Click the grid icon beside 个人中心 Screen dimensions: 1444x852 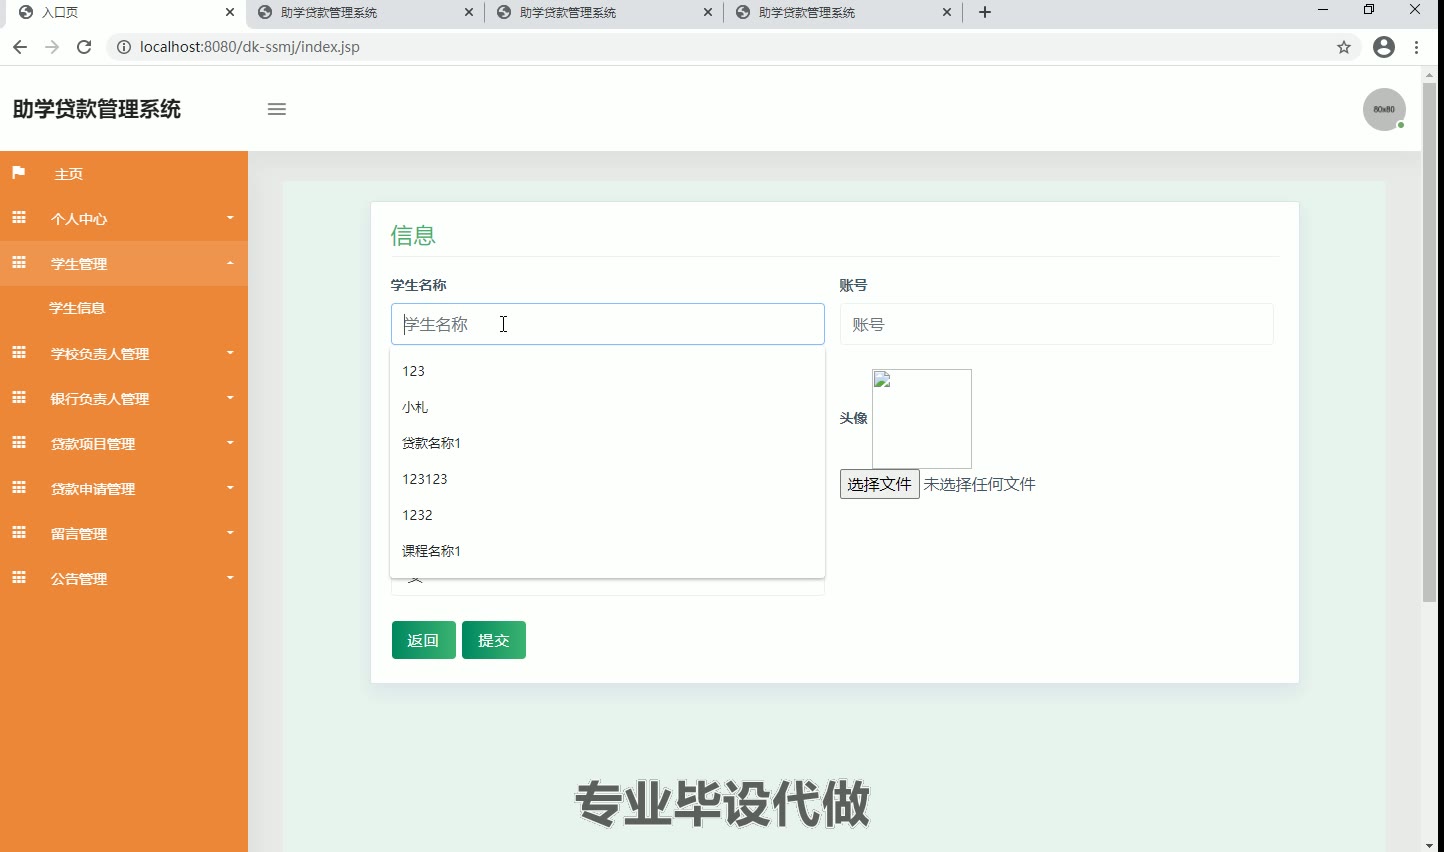coord(18,218)
